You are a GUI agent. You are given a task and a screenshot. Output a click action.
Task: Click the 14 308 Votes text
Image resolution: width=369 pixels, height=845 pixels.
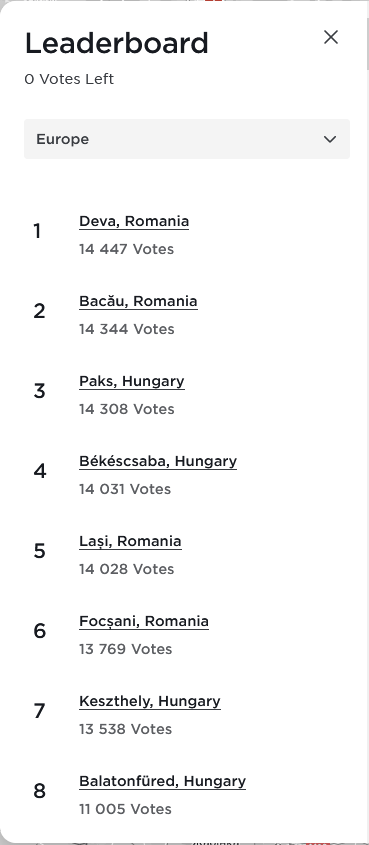click(x=127, y=410)
